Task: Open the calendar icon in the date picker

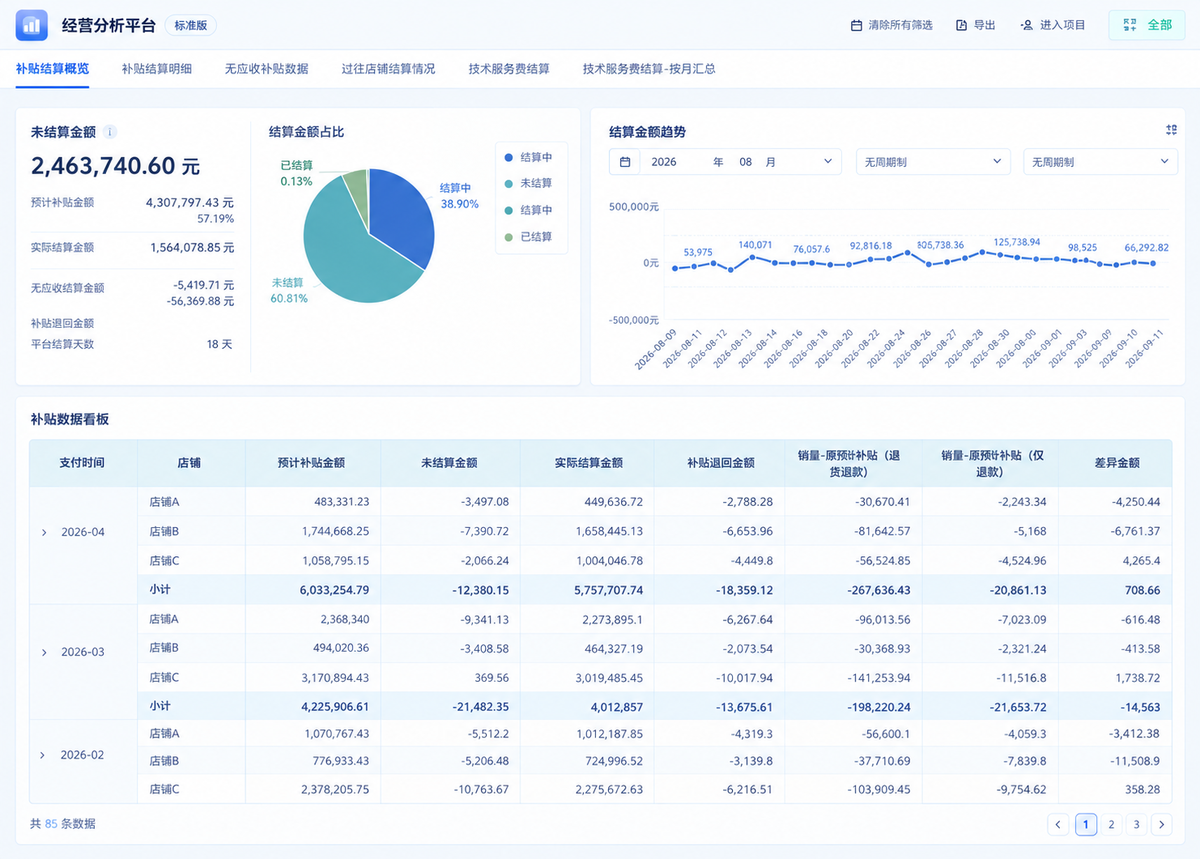Action: point(625,162)
